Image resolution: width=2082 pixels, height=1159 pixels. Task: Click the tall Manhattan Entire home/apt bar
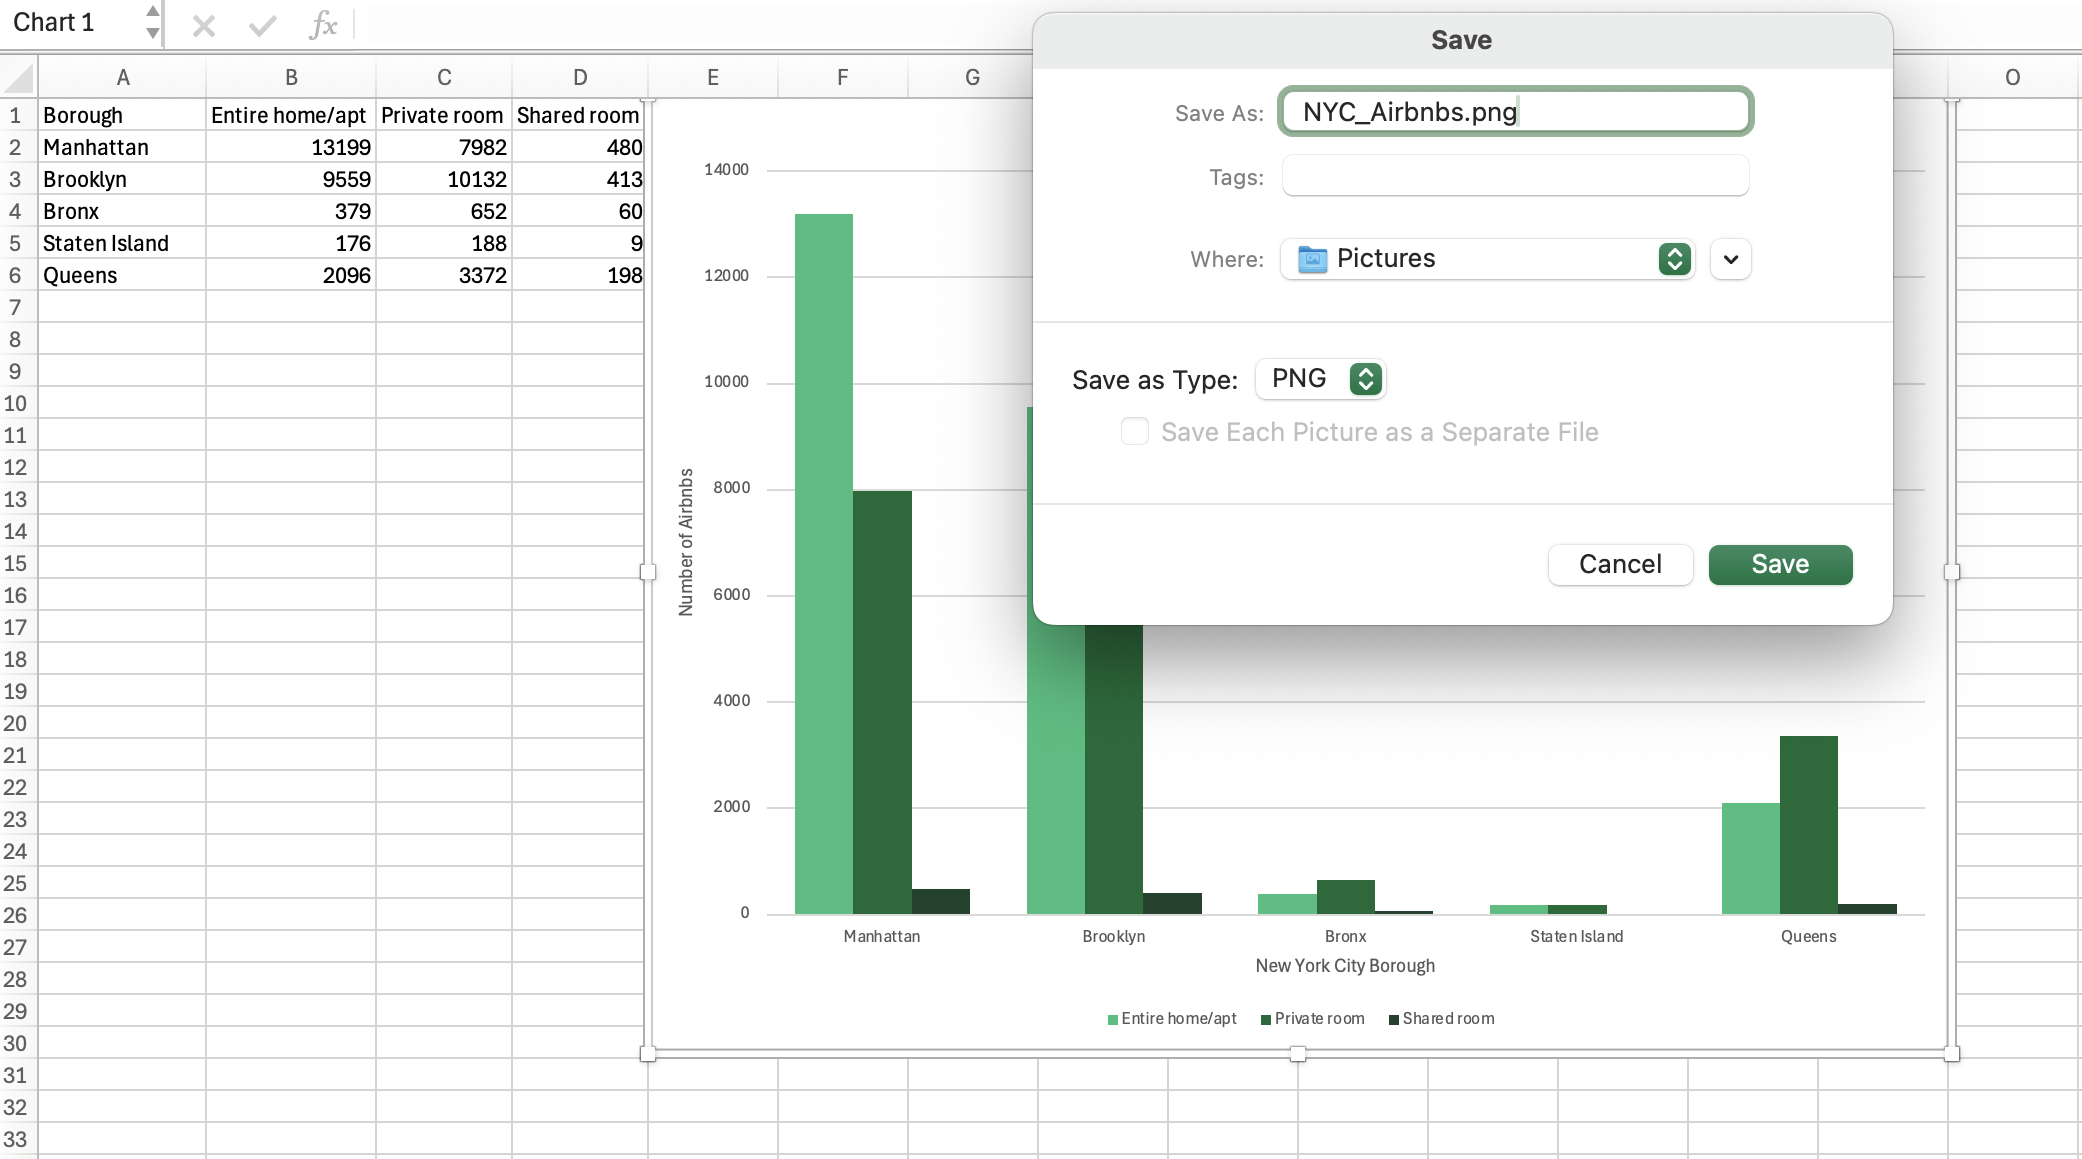823,560
